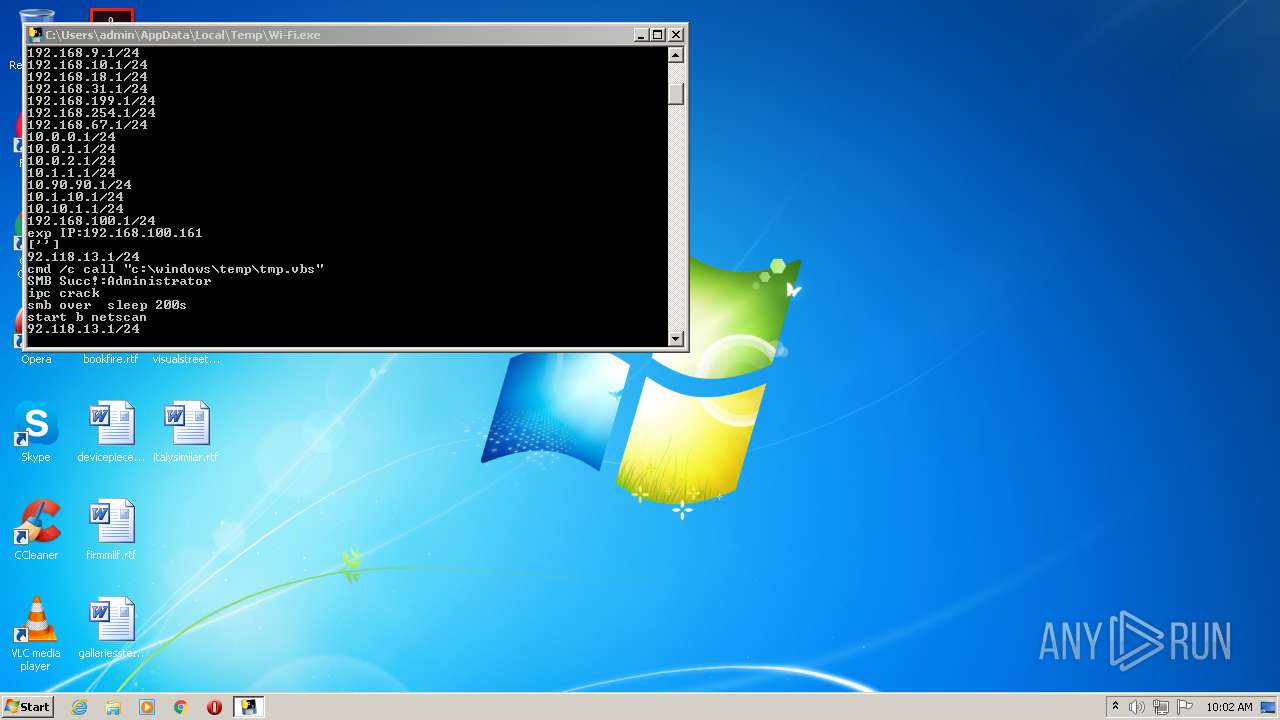
Task: Select Wi-Fi.exe console taskbar button
Action: [248, 707]
